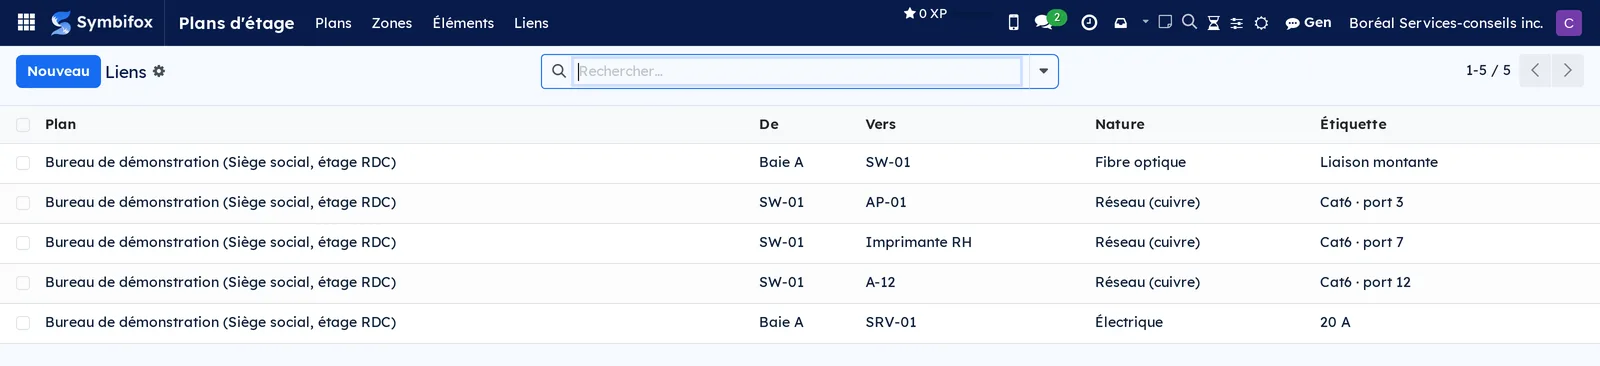Open the sticky note icon
The width and height of the screenshot is (1600, 366).
(x=1165, y=21)
